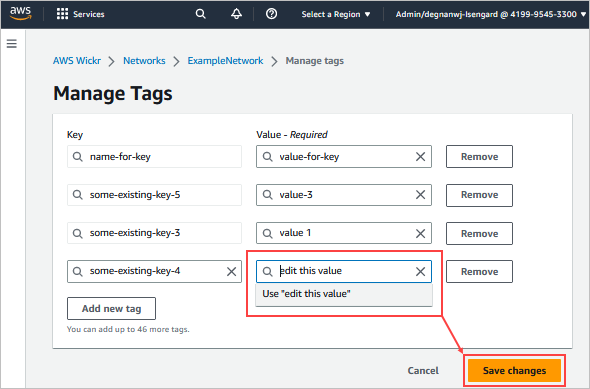590x389 pixels.
Task: Click the search magnifier in top bar
Action: (201, 14)
